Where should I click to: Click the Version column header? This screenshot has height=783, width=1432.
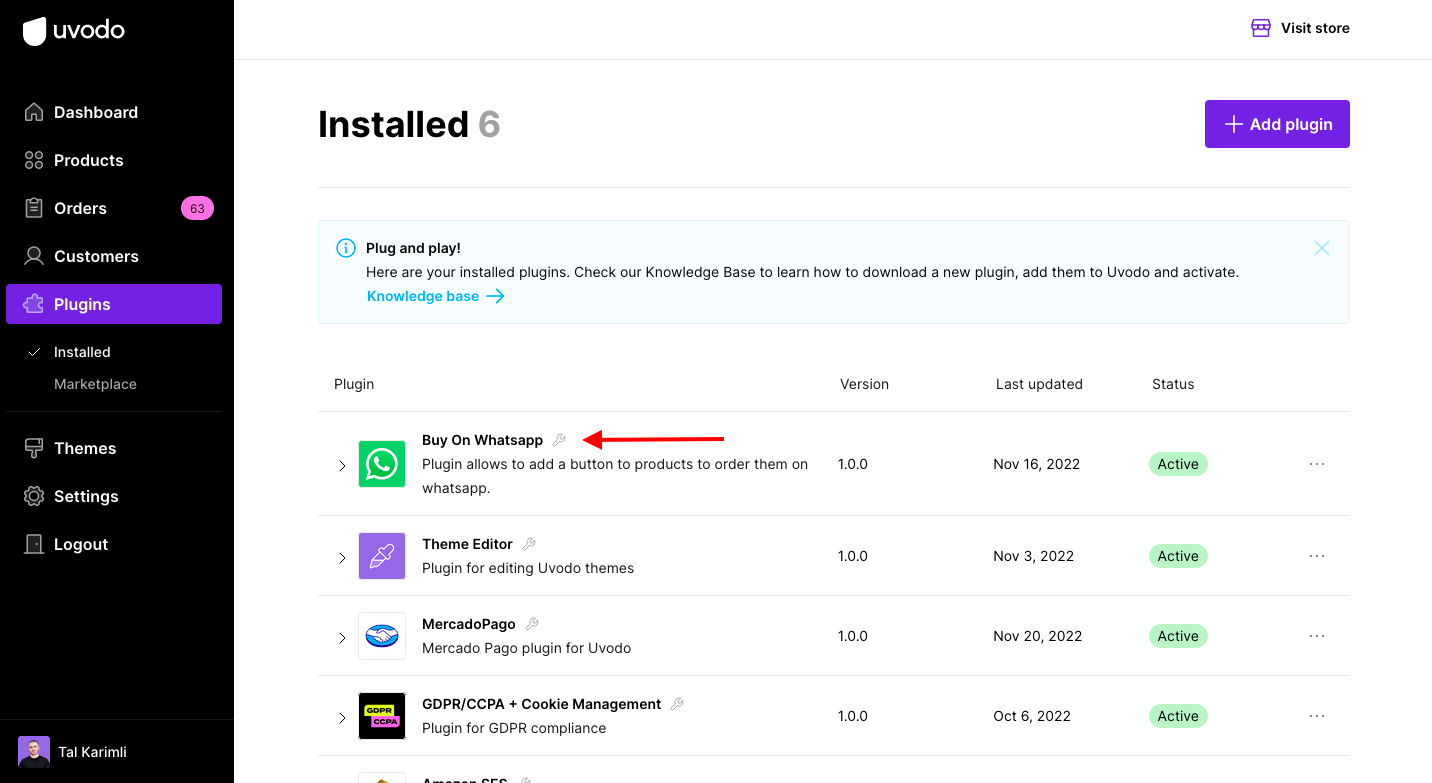(x=864, y=384)
